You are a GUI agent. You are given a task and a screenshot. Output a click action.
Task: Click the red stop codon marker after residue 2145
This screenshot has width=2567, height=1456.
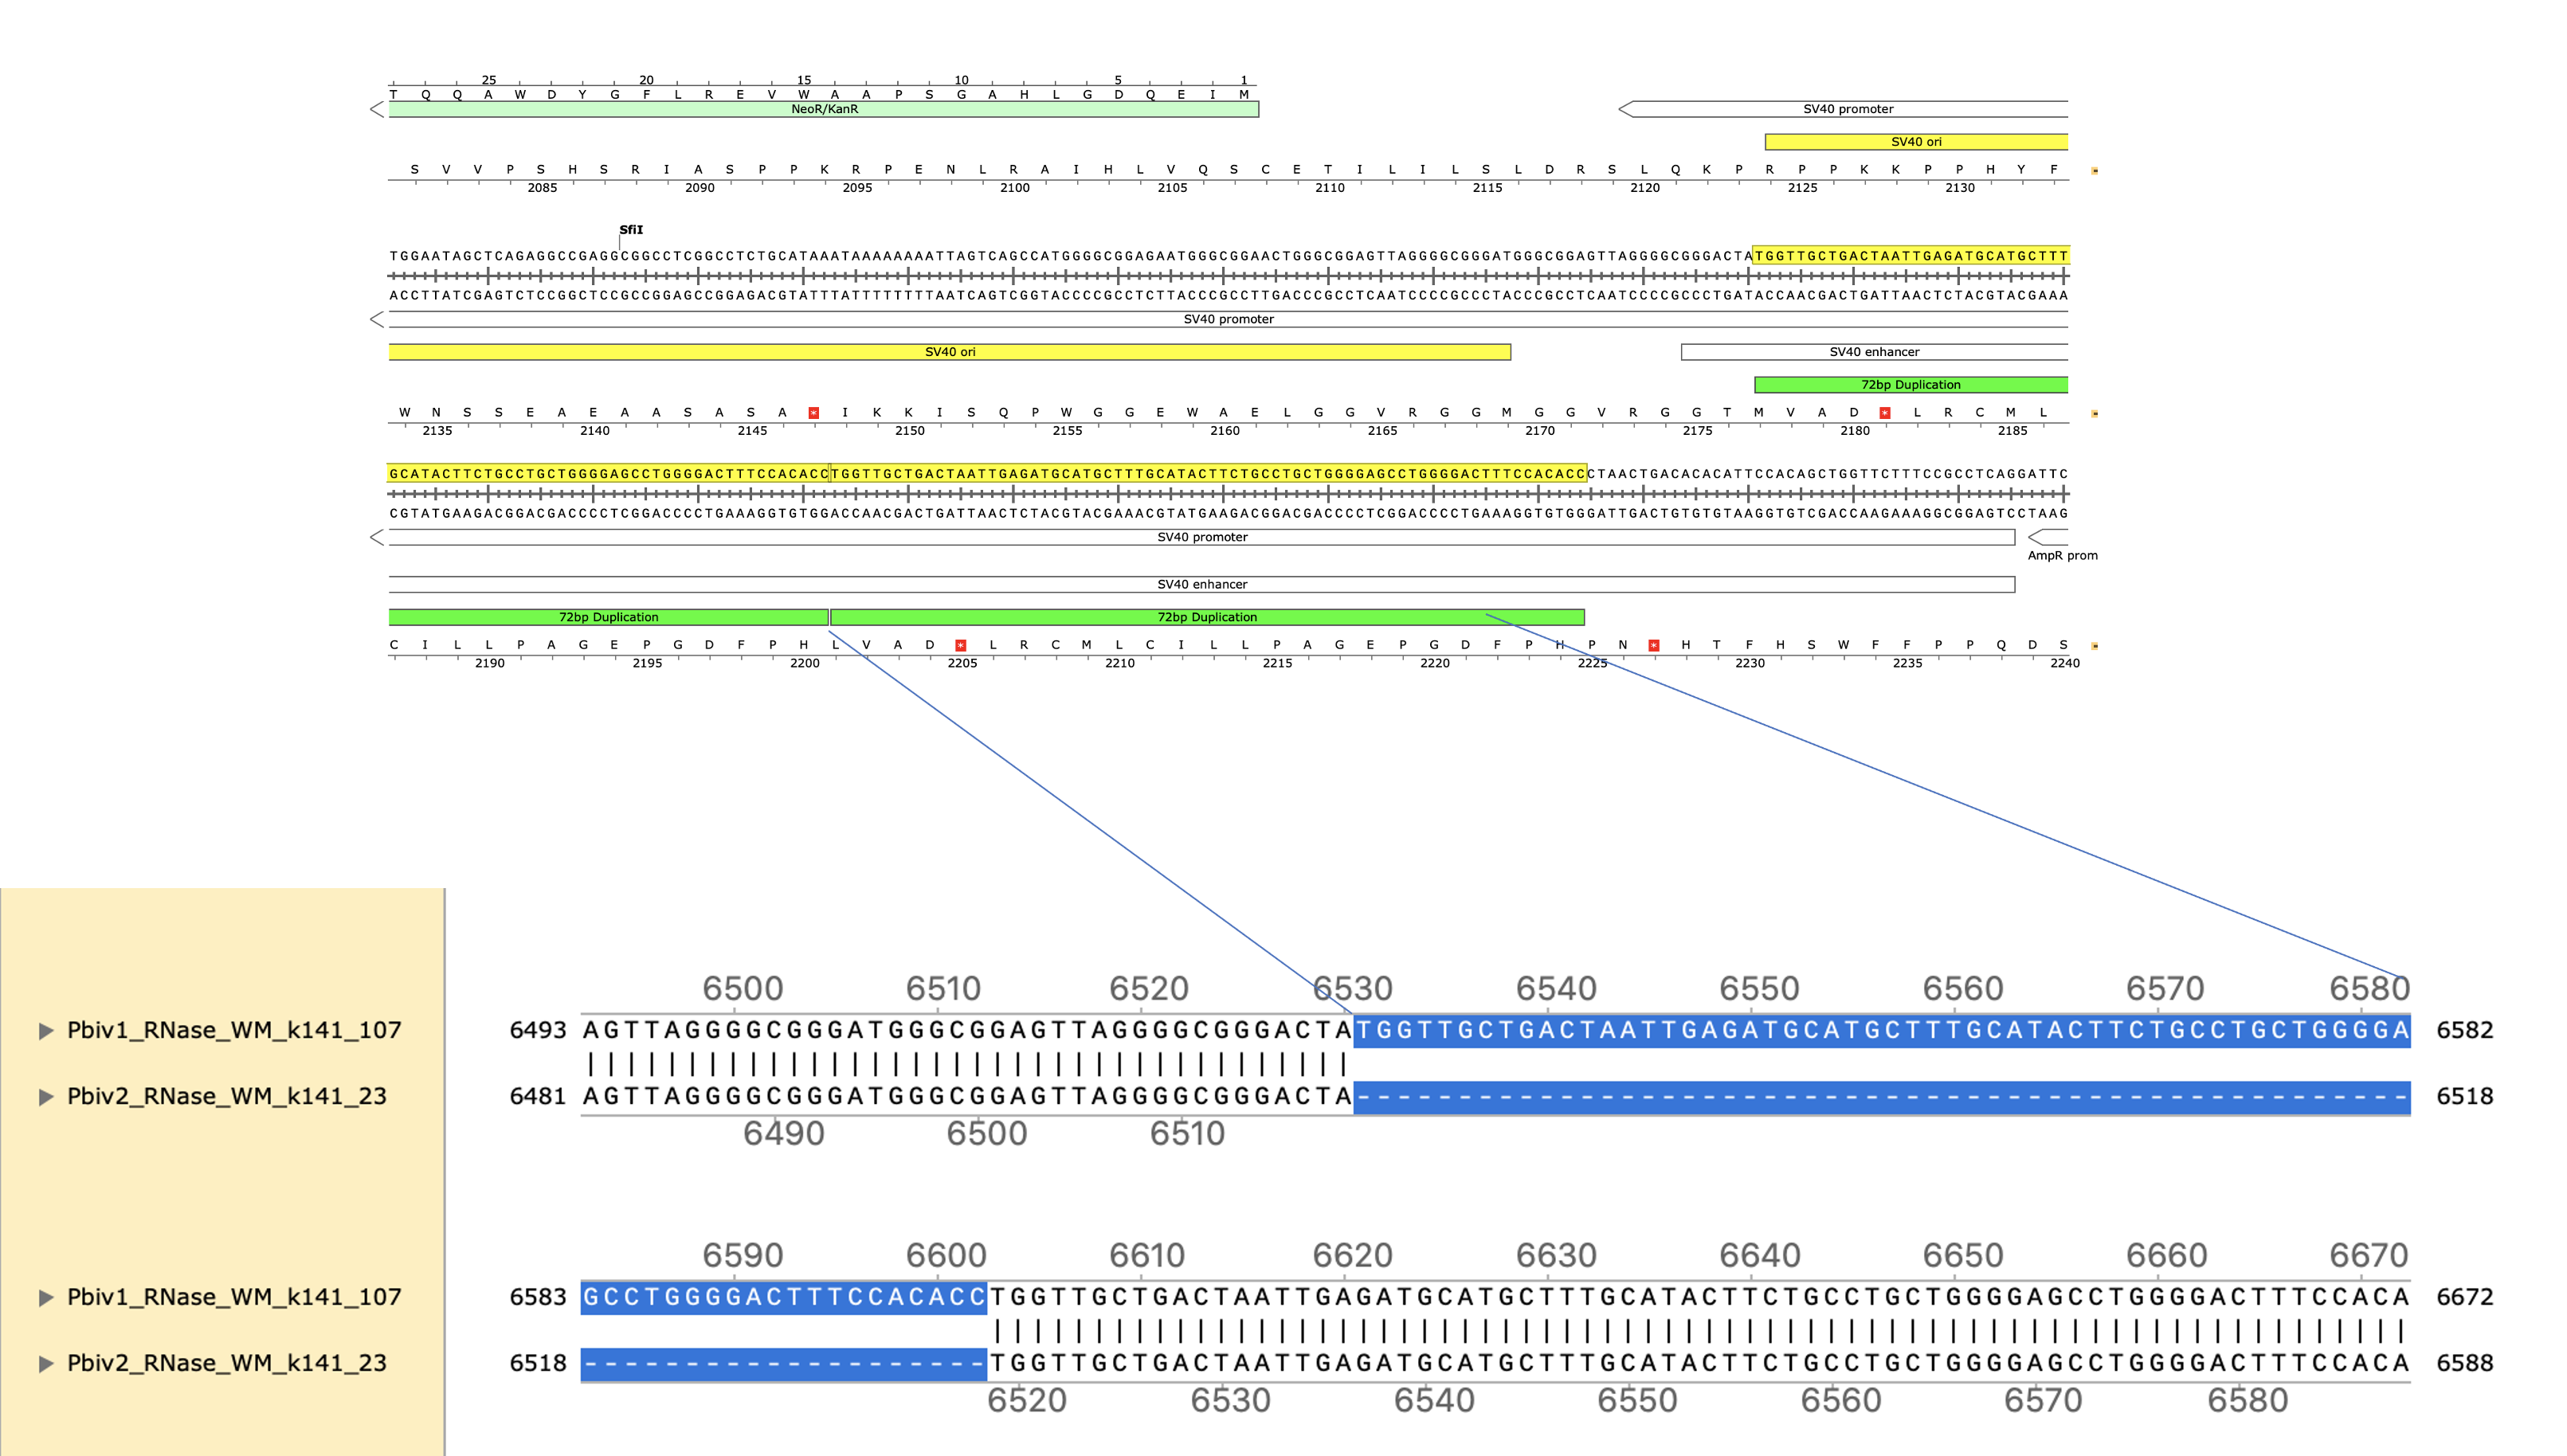click(x=813, y=413)
